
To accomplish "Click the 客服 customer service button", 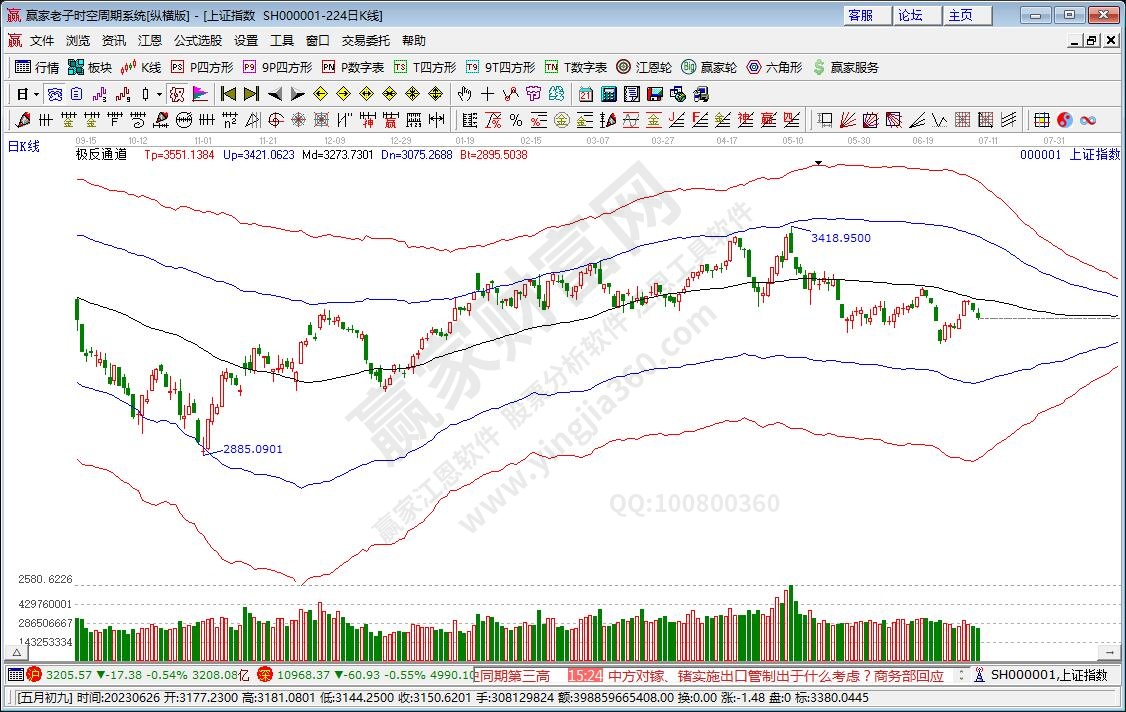I will 861,15.
